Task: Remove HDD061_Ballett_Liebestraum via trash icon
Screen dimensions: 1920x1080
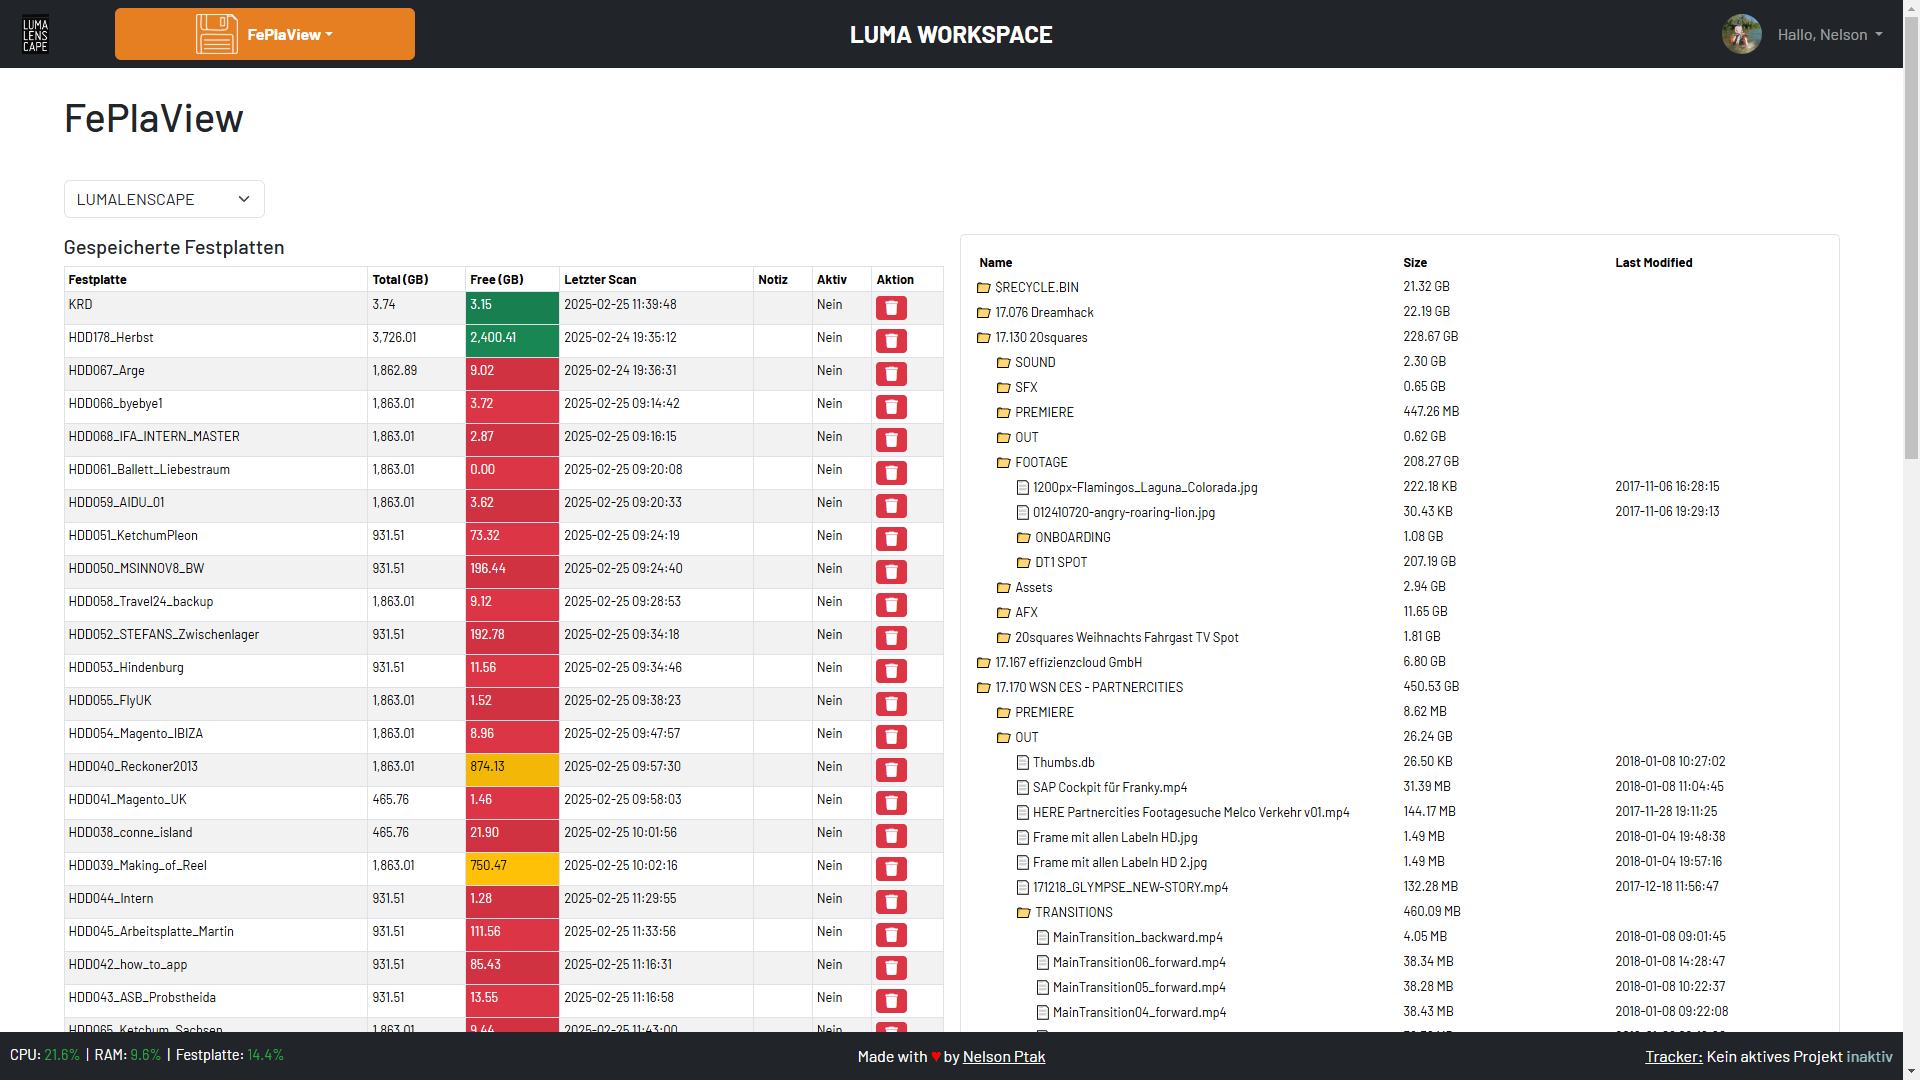Action: [891, 473]
